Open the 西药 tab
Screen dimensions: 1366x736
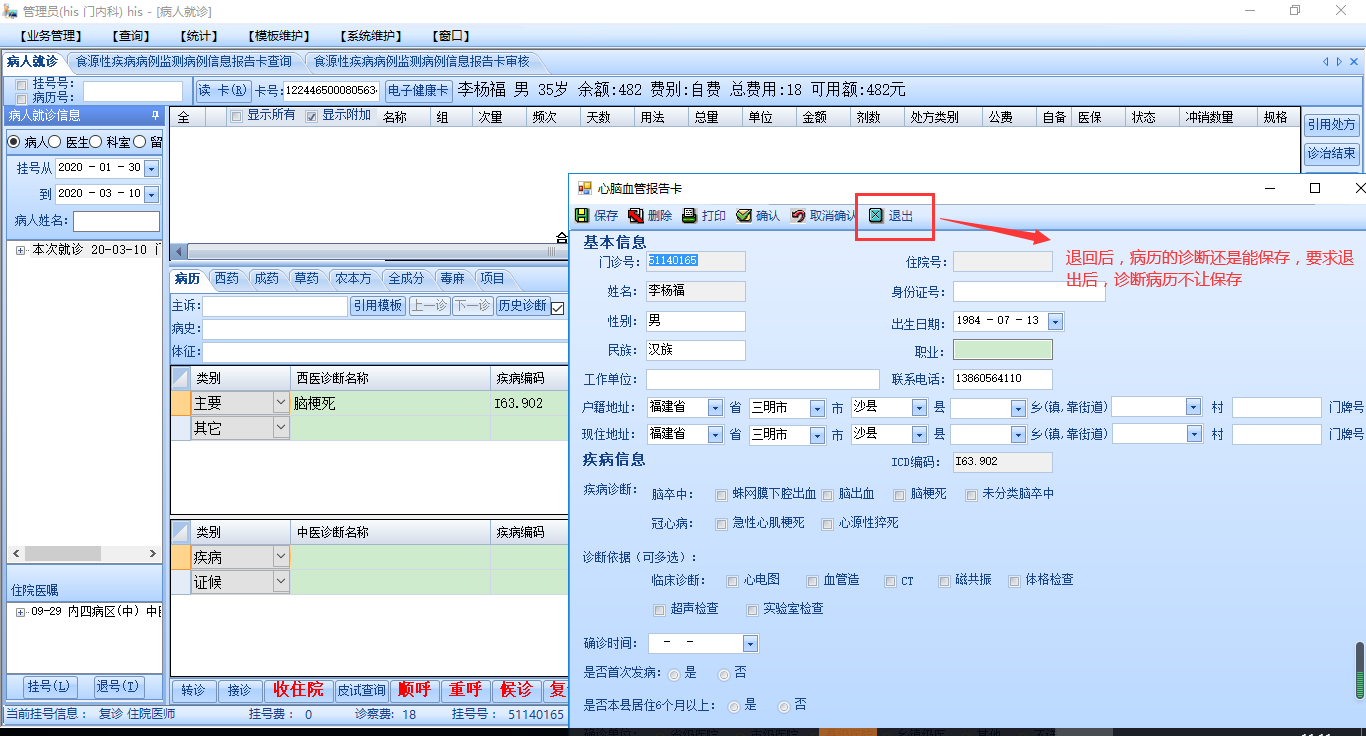tap(227, 279)
